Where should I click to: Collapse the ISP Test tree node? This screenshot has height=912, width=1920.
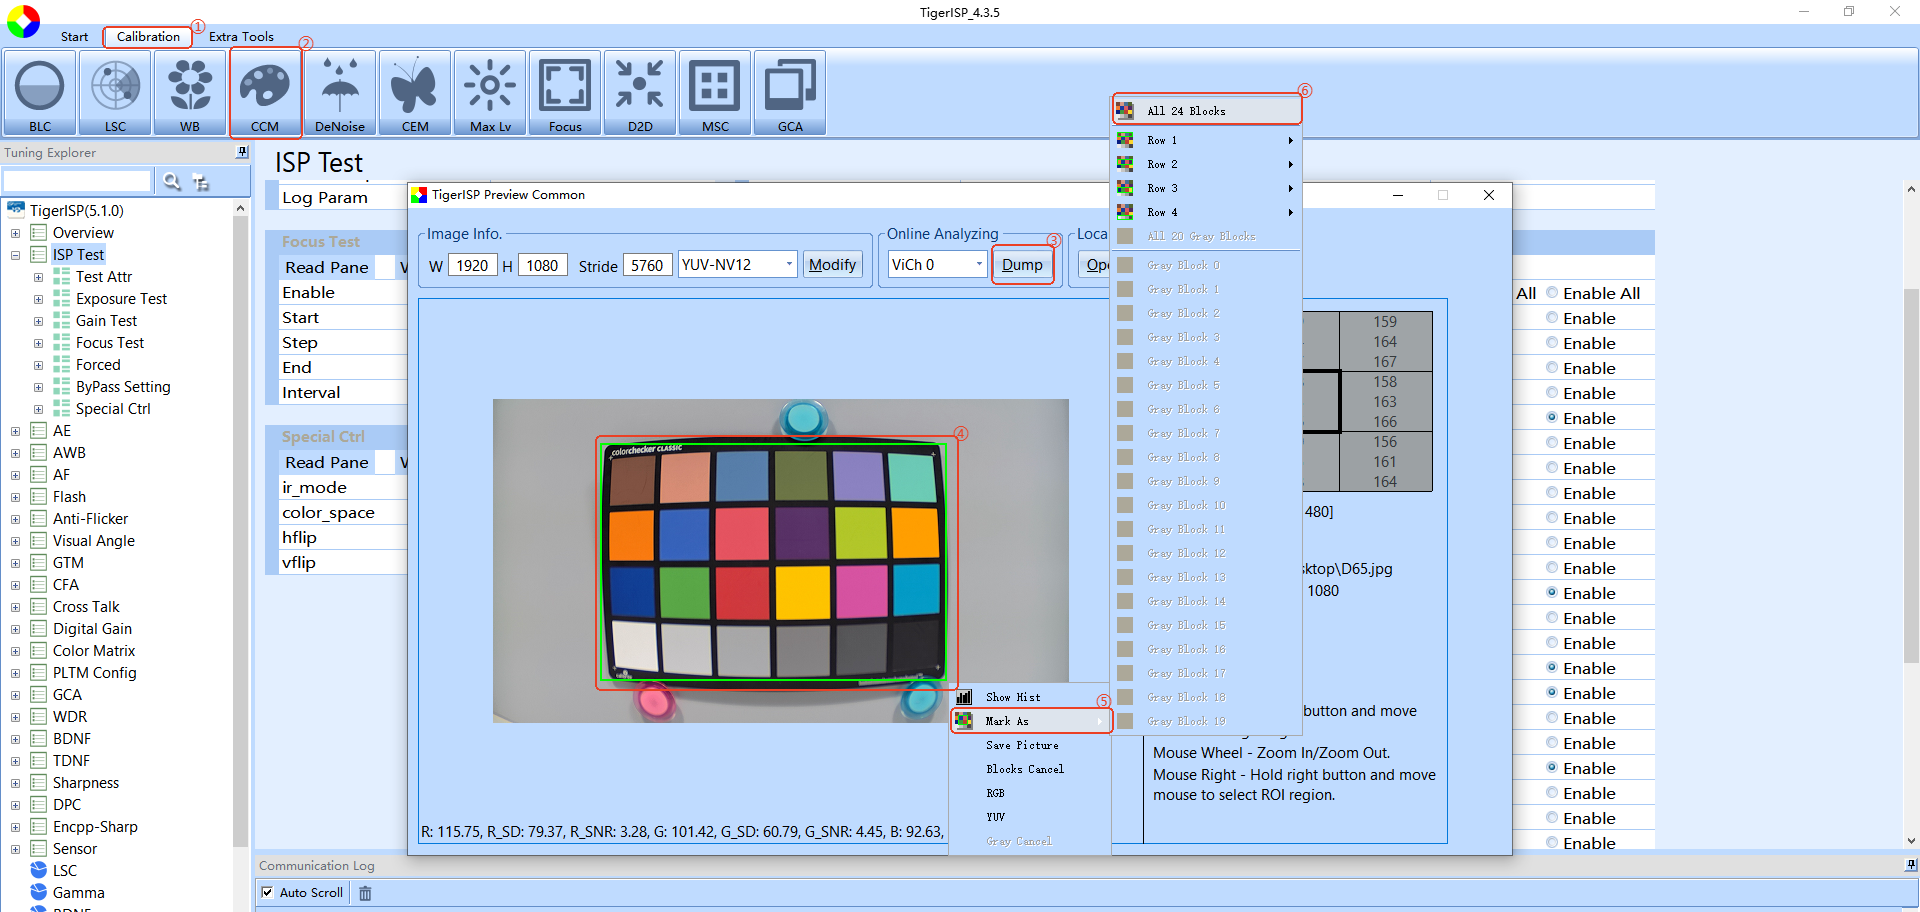tap(15, 255)
